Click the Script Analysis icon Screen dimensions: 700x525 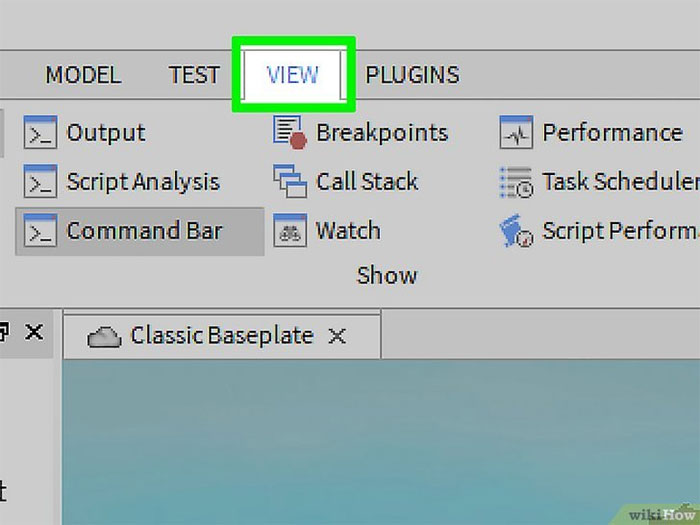coord(40,182)
